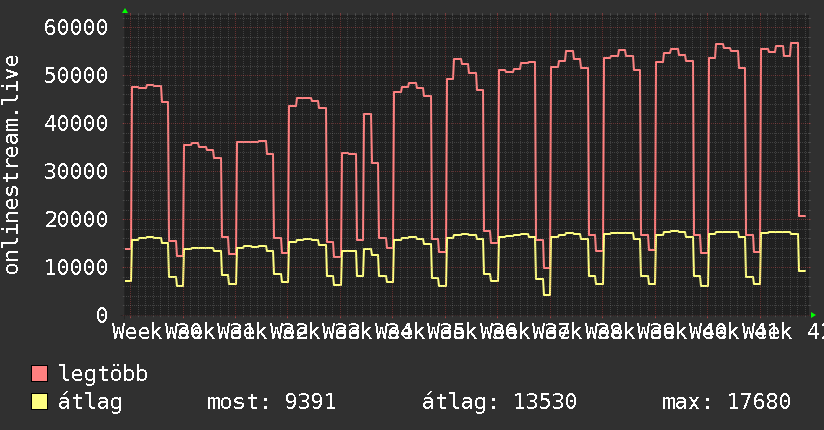The width and height of the screenshot is (824, 430).
Task: Click the pink legtöbb legend color swatch
Action: pyautogui.click(x=39, y=374)
